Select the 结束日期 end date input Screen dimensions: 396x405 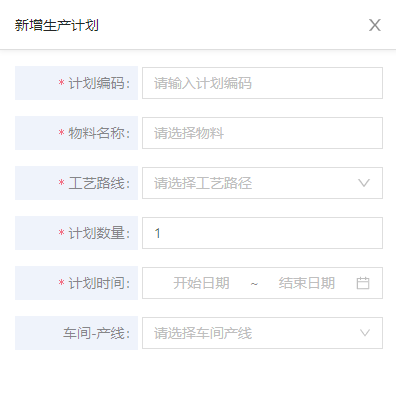tap(307, 283)
